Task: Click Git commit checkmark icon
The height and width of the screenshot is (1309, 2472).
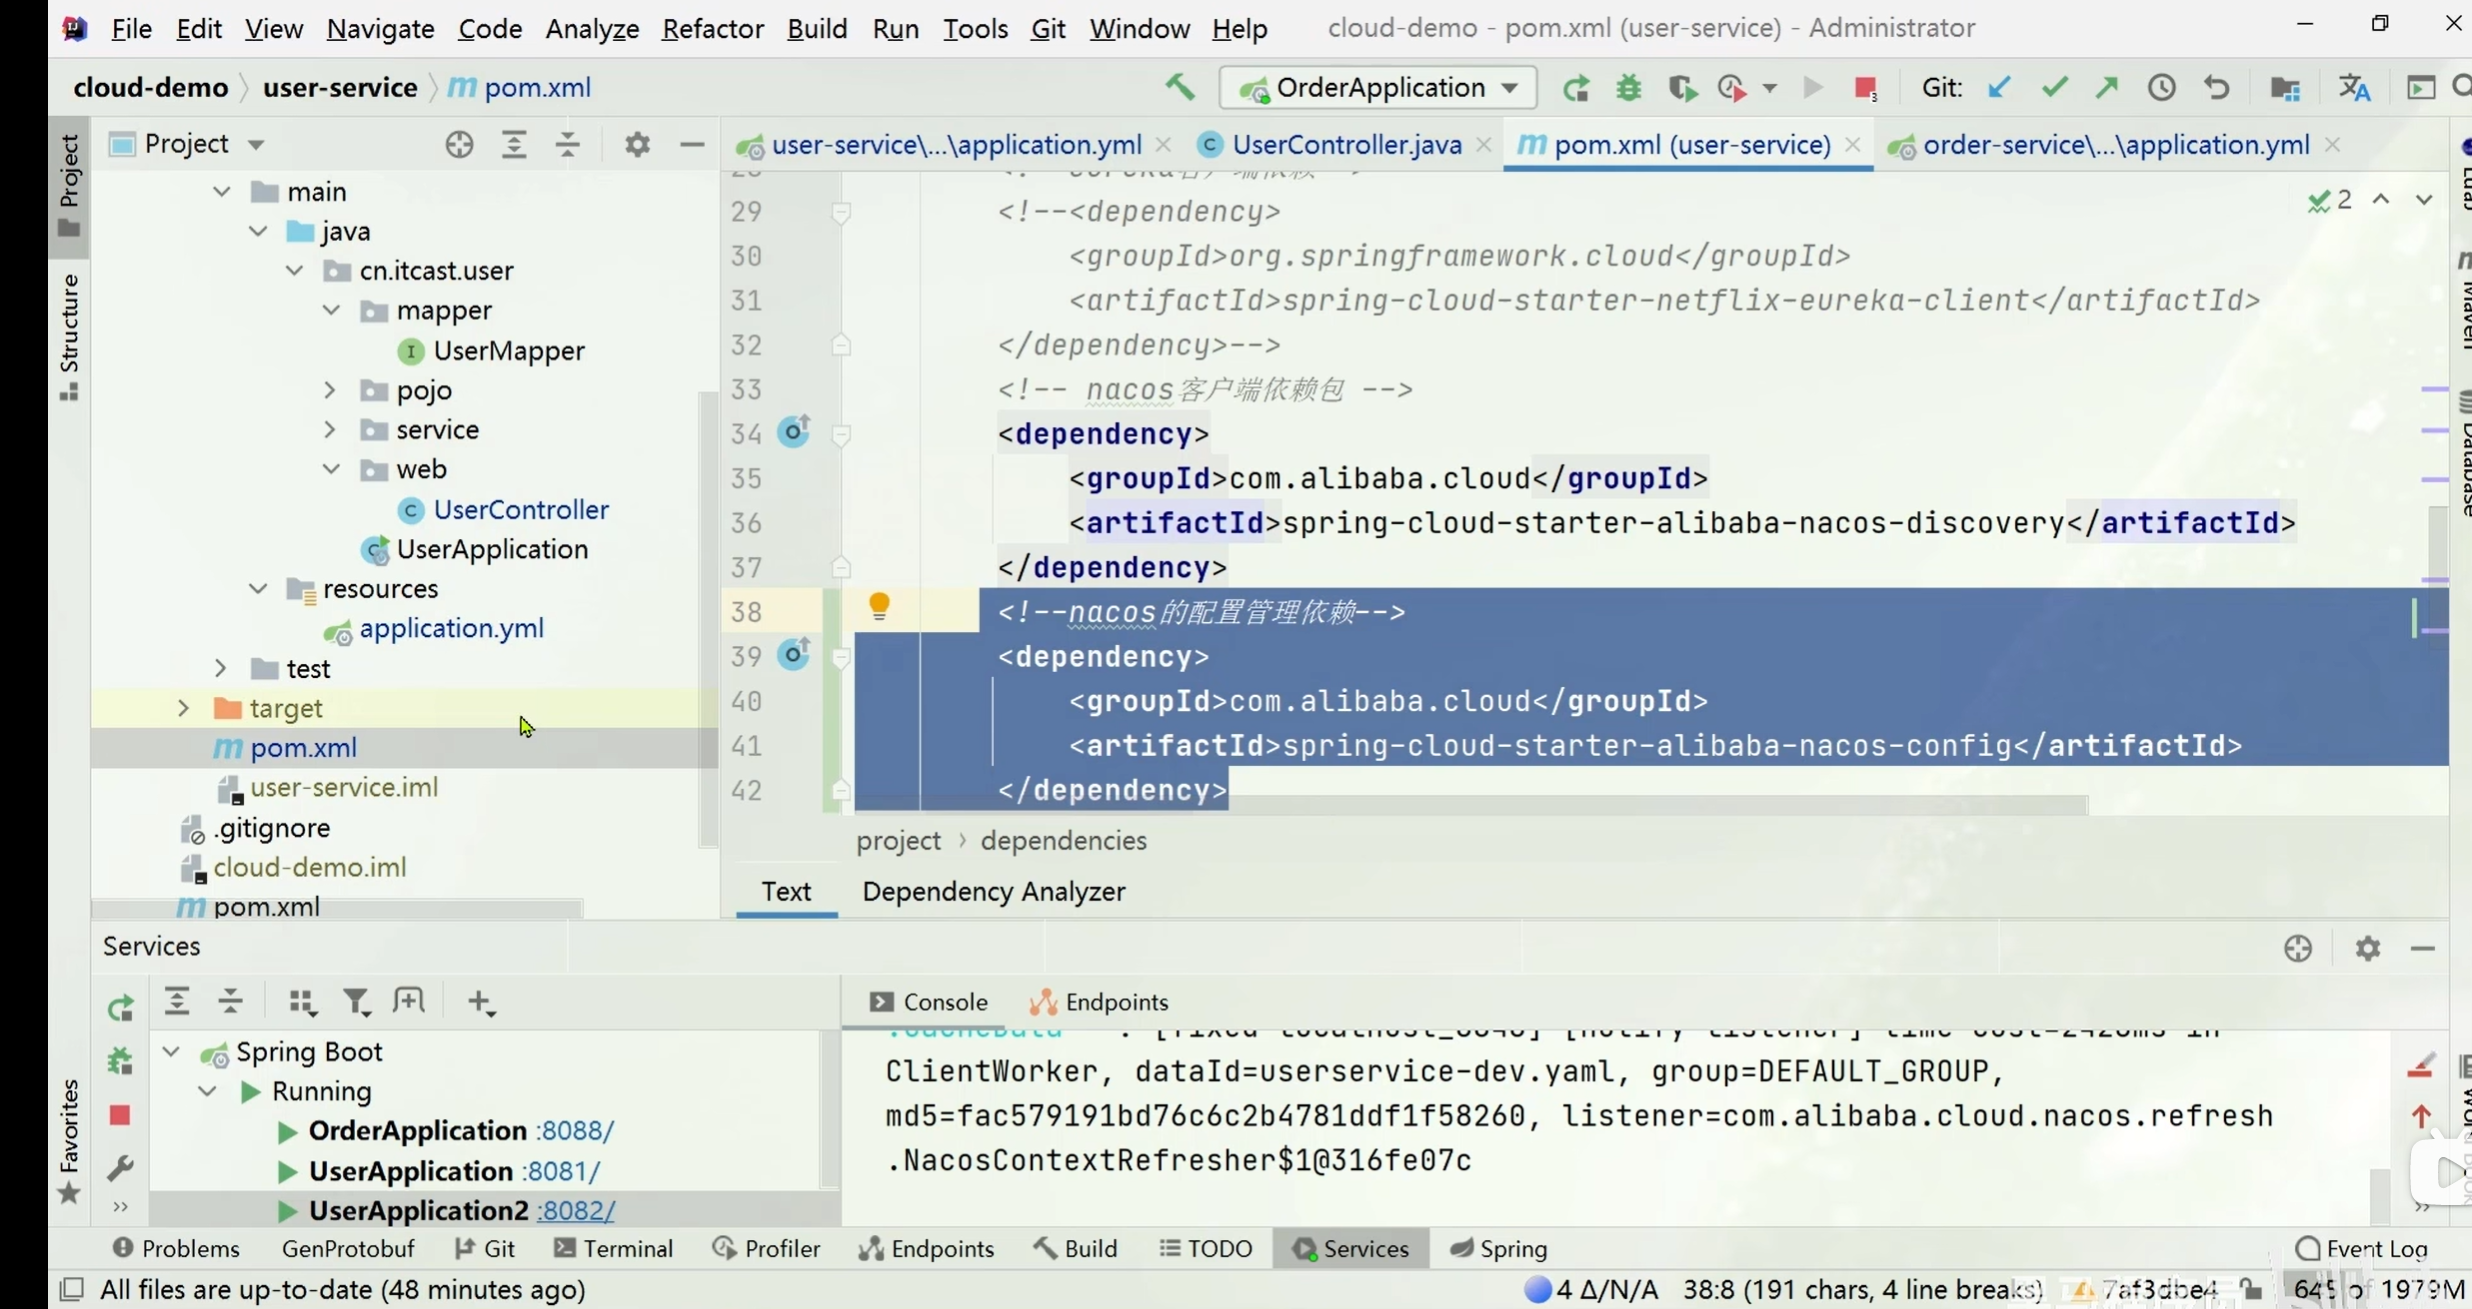Action: [2053, 88]
